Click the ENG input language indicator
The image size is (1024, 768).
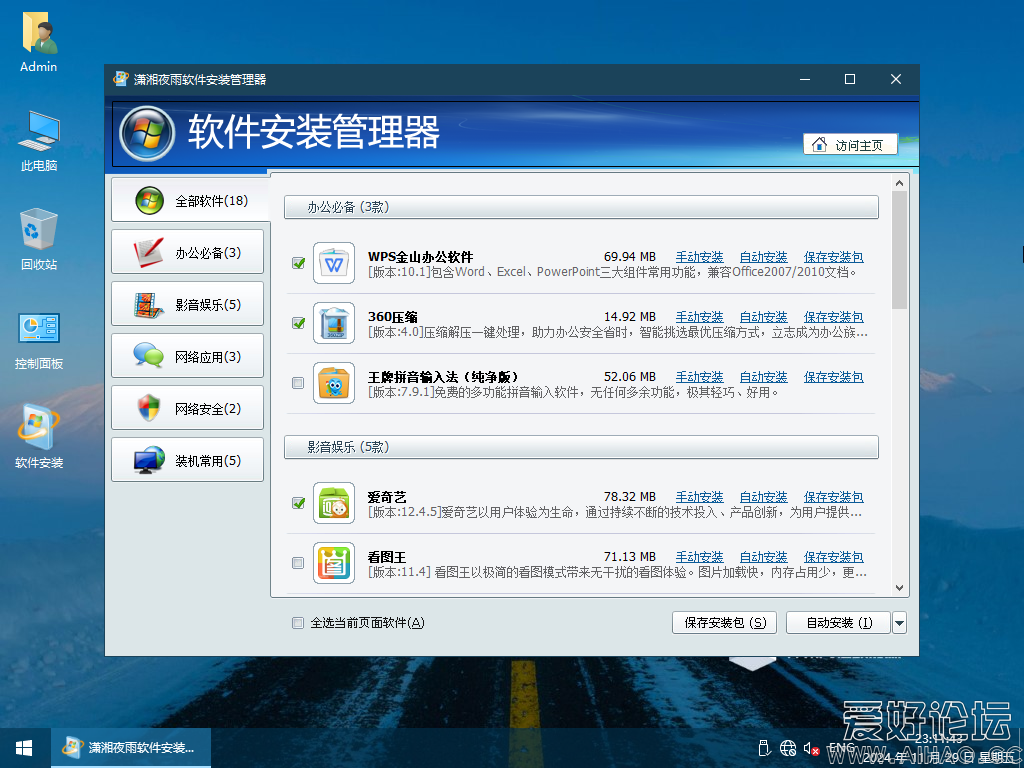(x=841, y=748)
